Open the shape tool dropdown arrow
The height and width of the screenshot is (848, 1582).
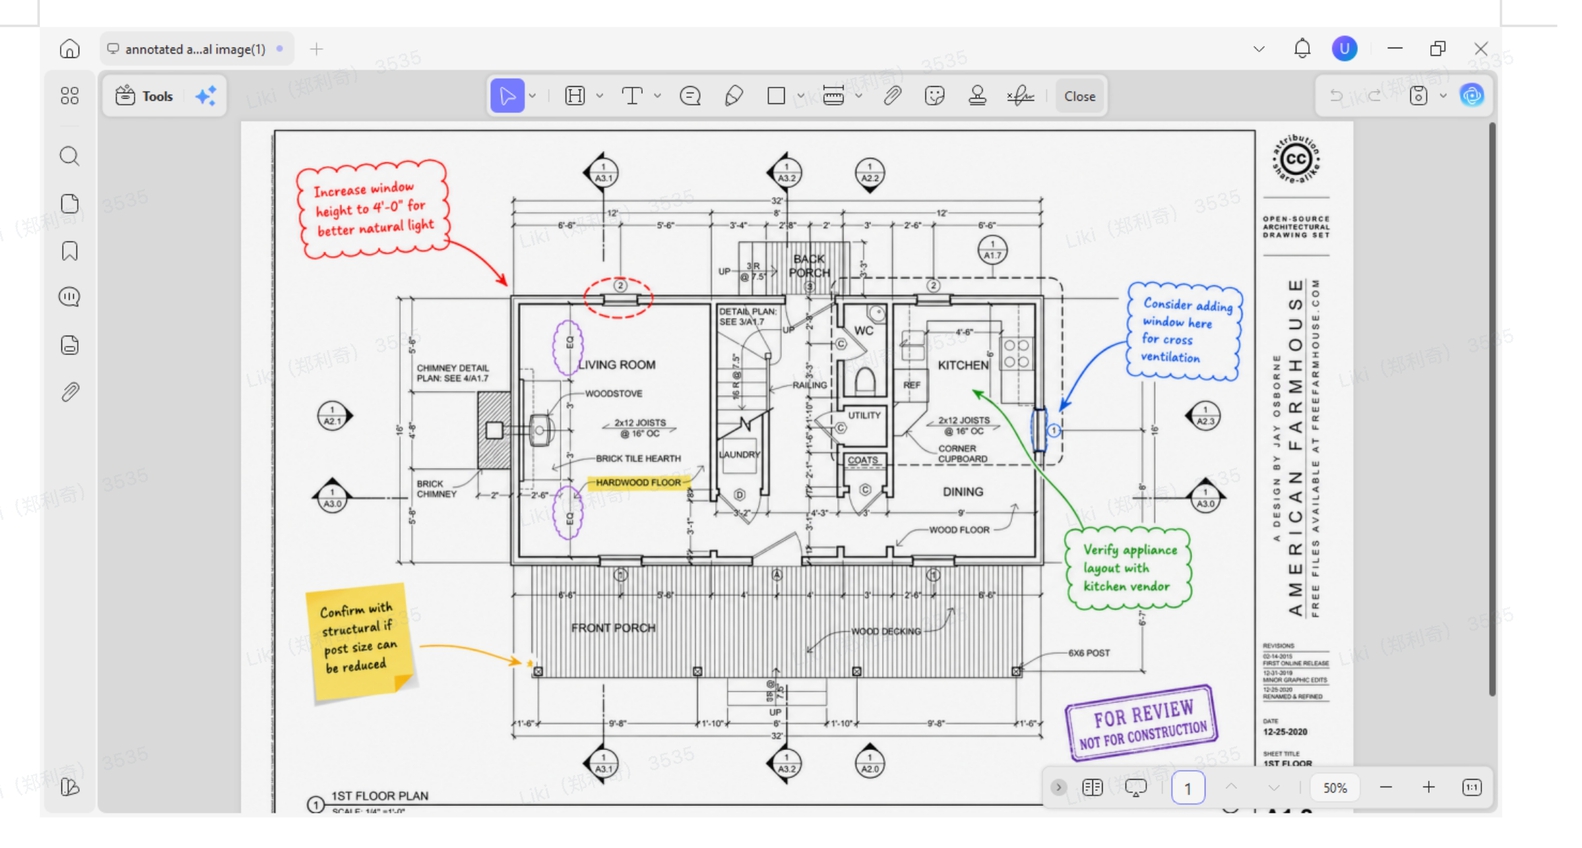point(800,96)
